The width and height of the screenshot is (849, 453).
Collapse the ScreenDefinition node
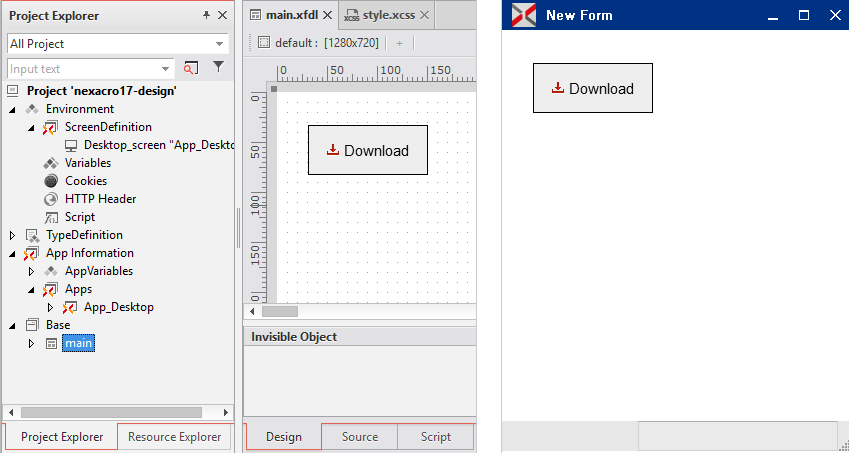[31, 128]
